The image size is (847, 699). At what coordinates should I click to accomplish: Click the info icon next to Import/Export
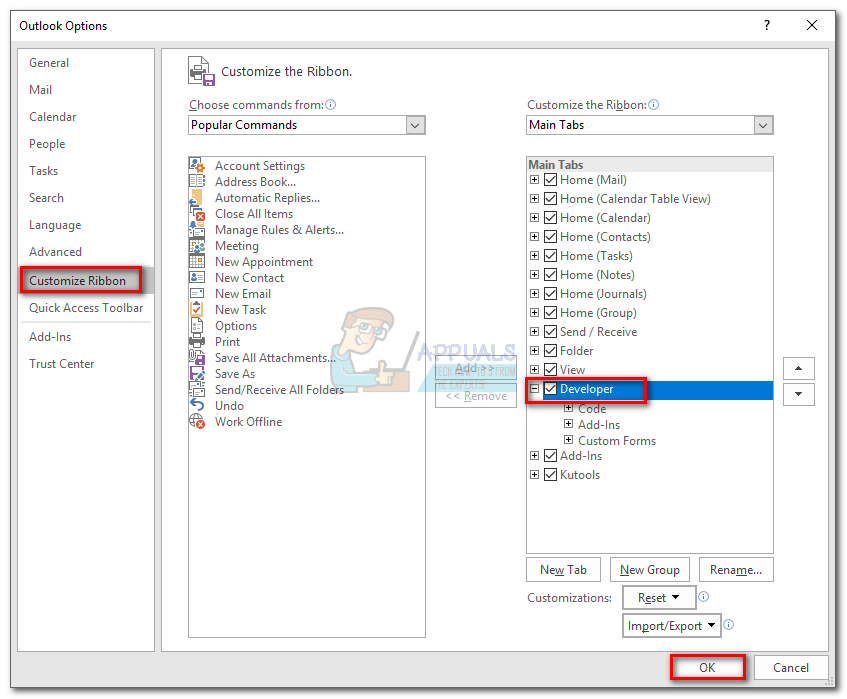tap(729, 624)
